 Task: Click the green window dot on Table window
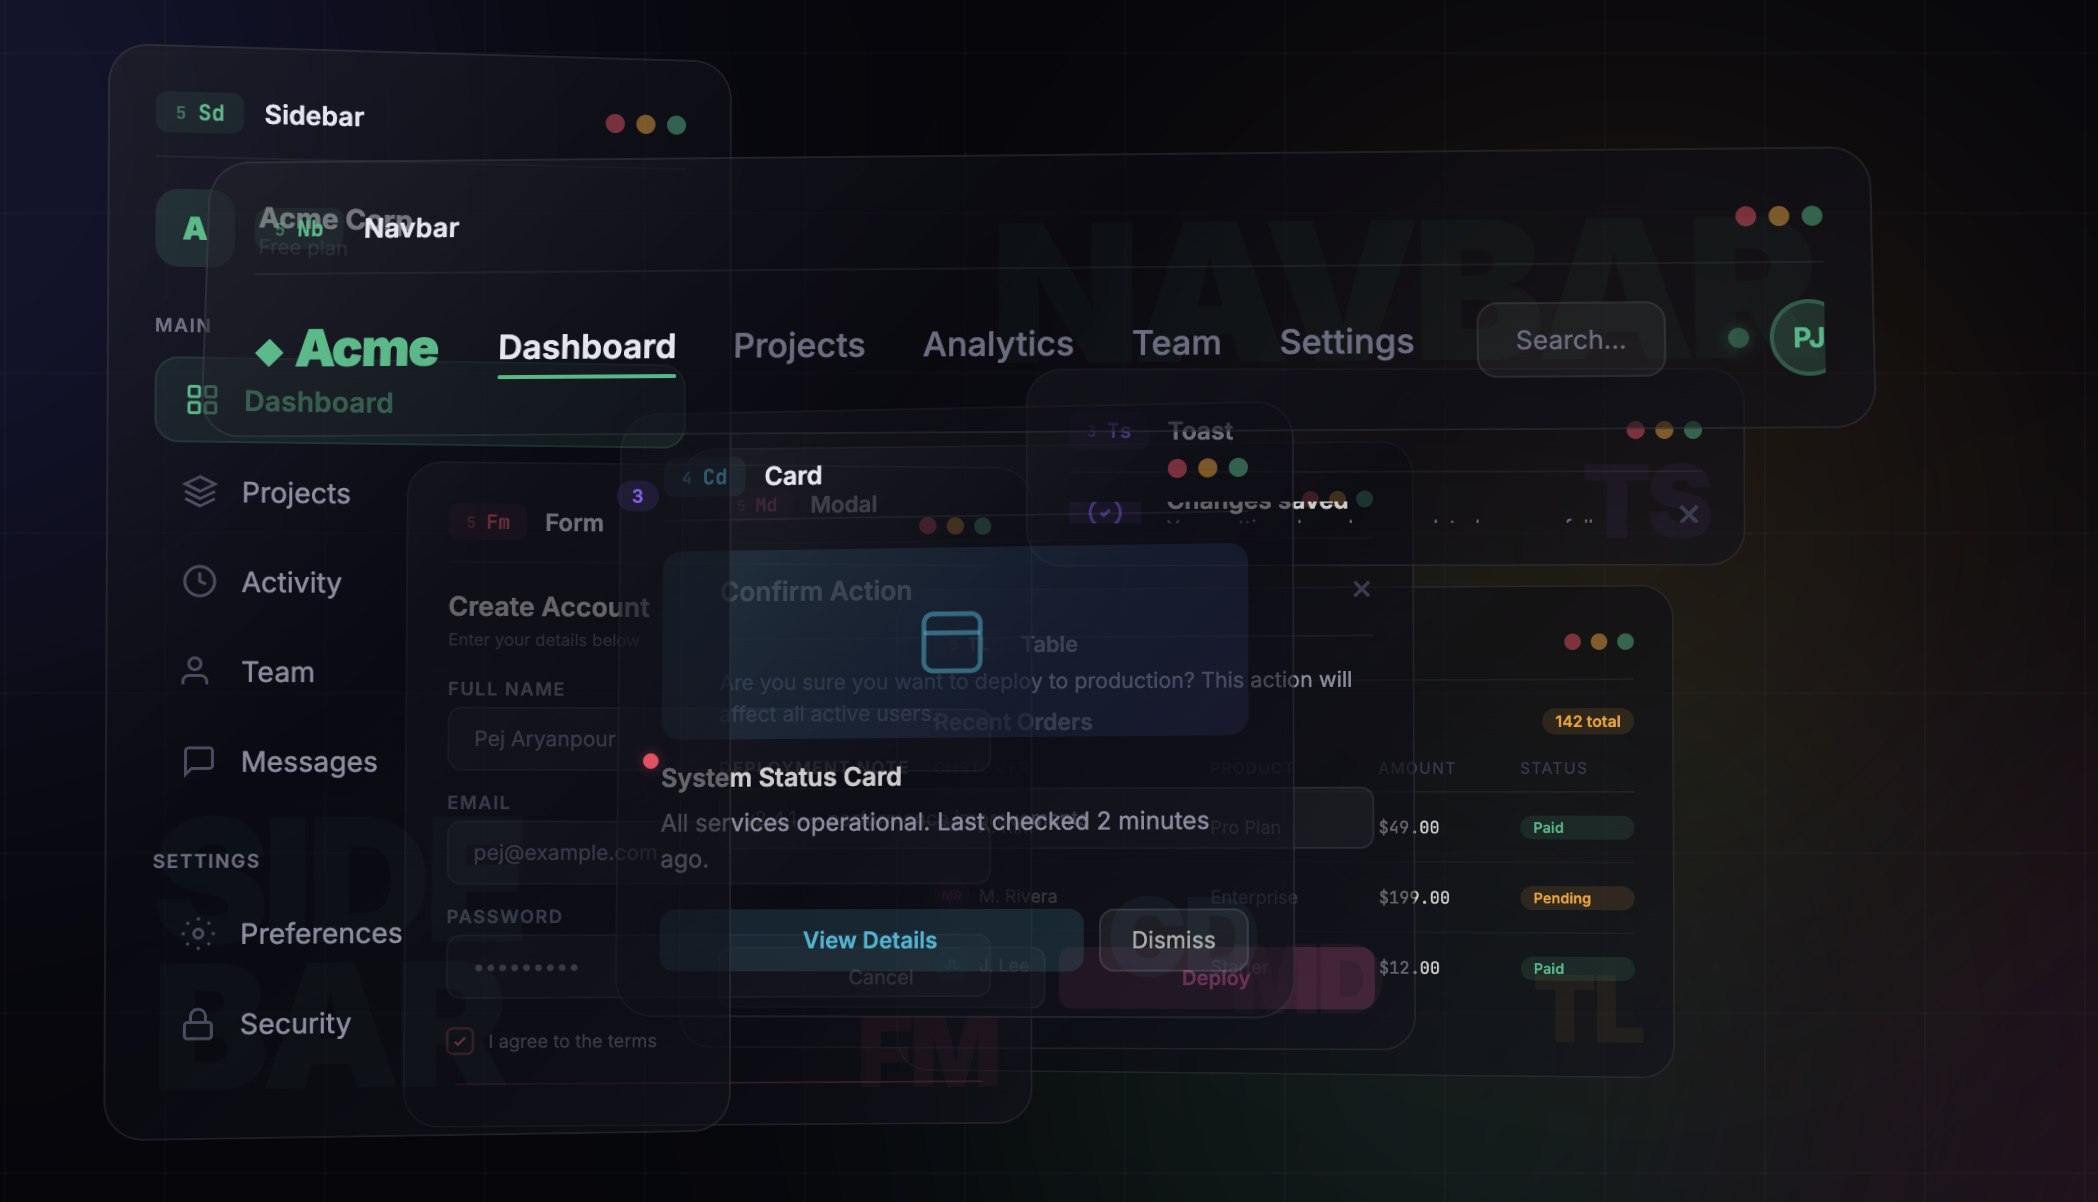[1625, 642]
